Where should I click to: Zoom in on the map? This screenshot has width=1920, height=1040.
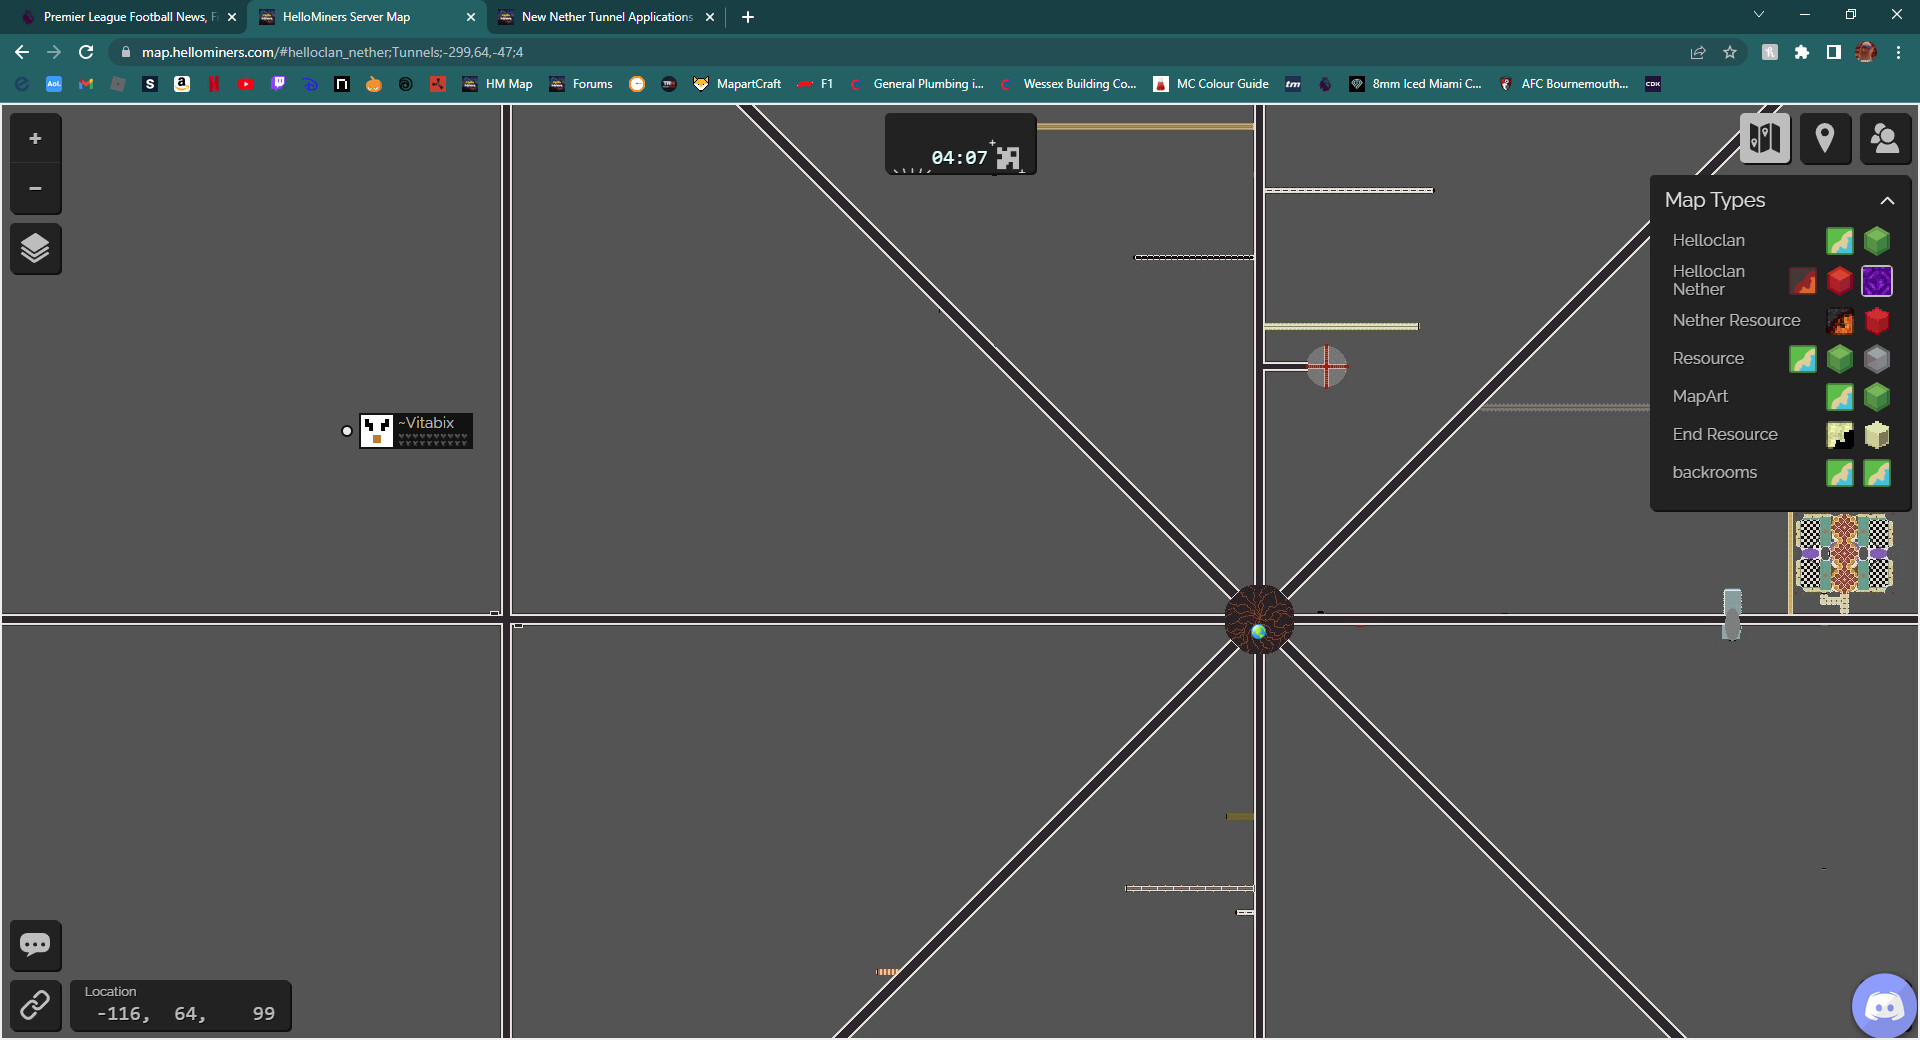(35, 139)
